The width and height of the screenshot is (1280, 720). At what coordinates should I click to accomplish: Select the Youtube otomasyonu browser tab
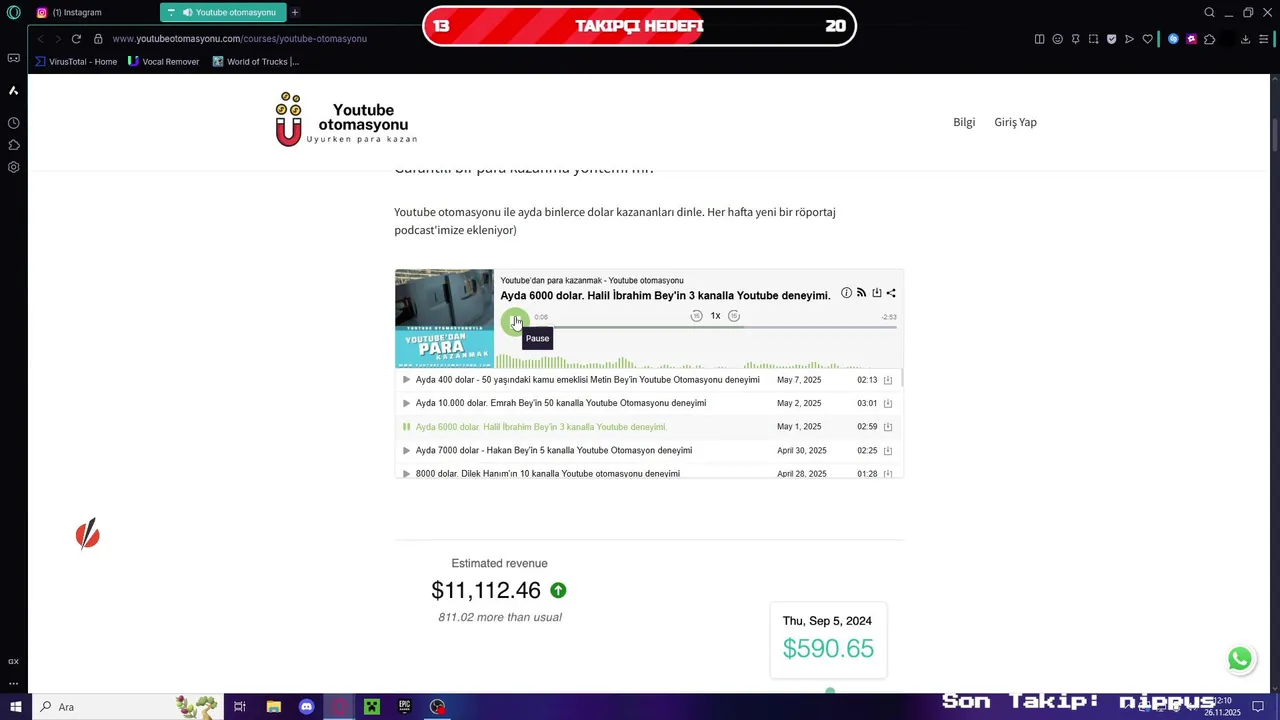coord(222,13)
